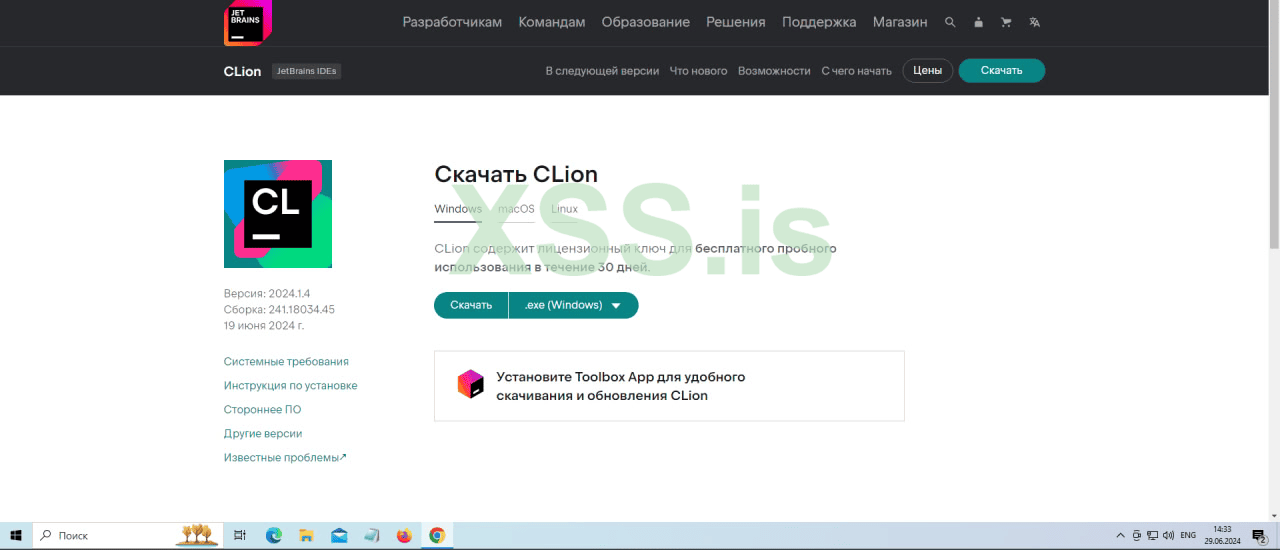Click the CLion title in subheader
The height and width of the screenshot is (550, 1280).
point(243,71)
